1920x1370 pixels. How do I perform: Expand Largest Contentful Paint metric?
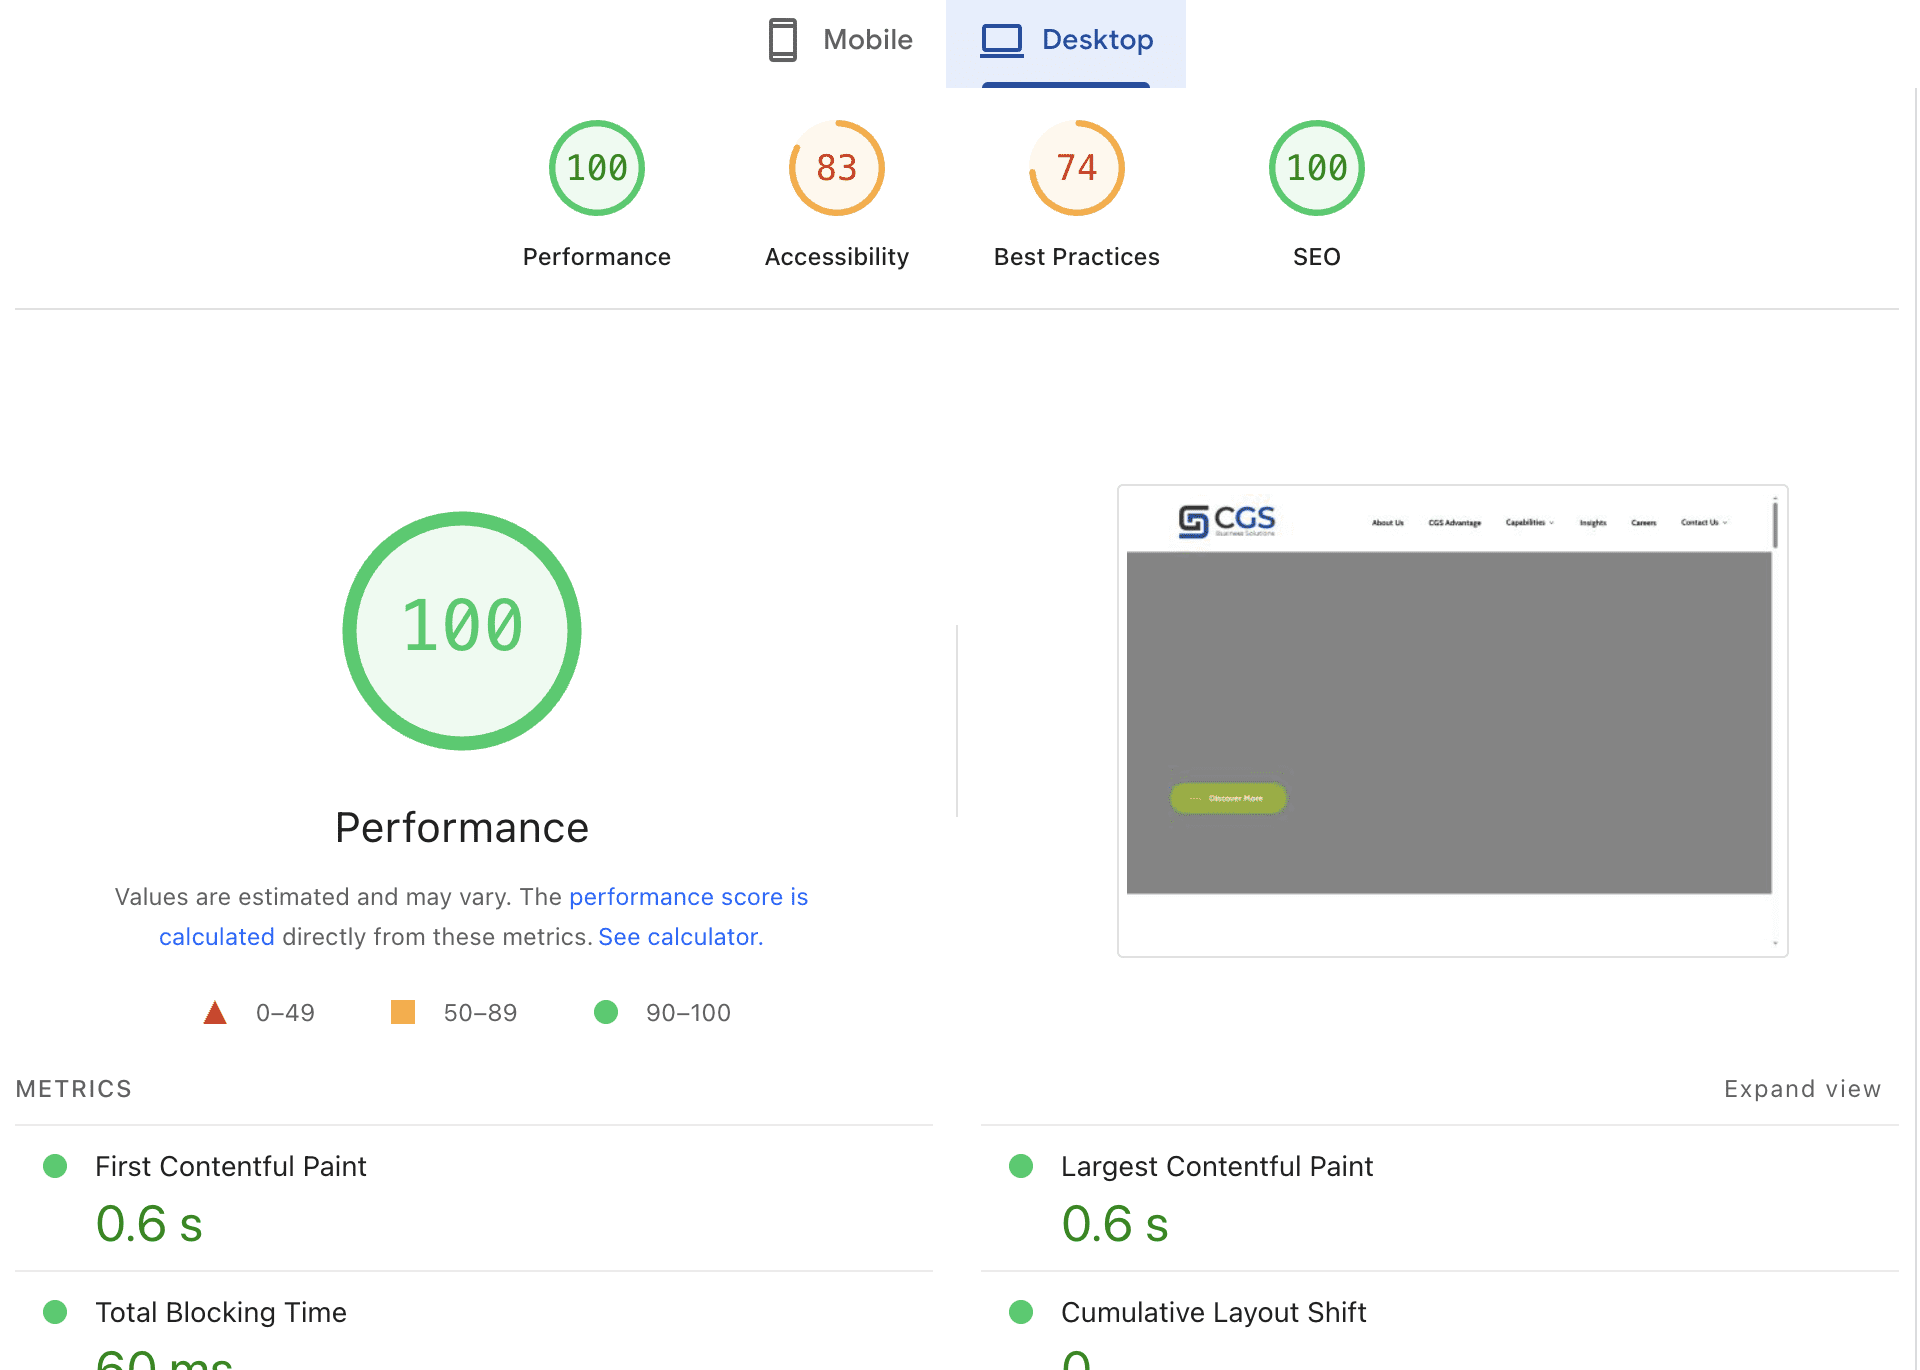pyautogui.click(x=1217, y=1167)
